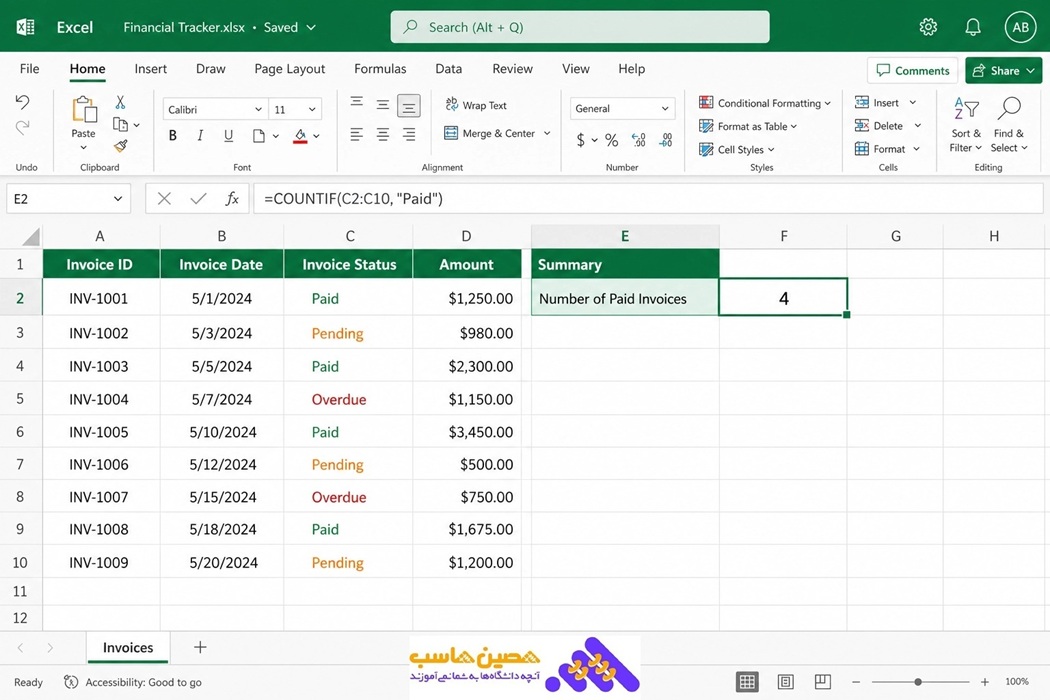Screen dimensions: 1050x700
Task: Click the zoom slider handle
Action: pos(918,682)
